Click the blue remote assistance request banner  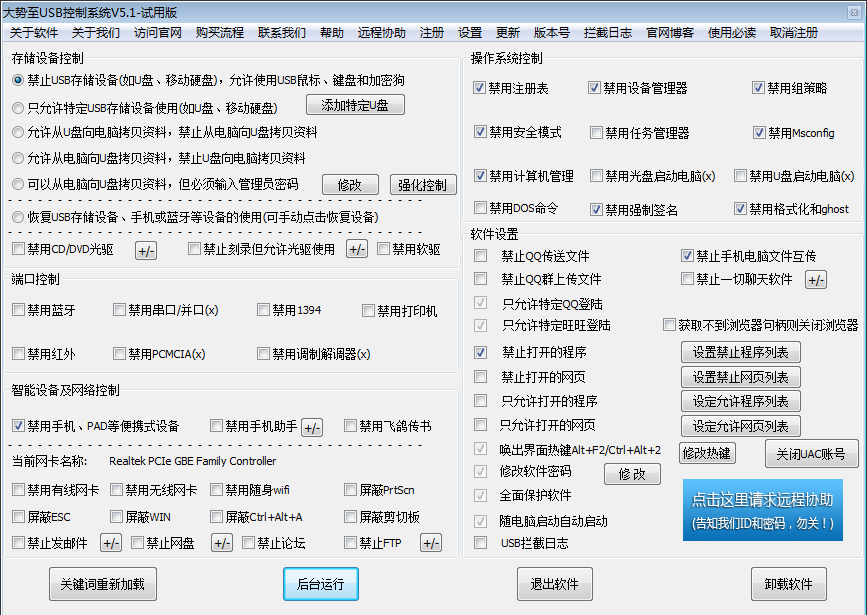763,510
